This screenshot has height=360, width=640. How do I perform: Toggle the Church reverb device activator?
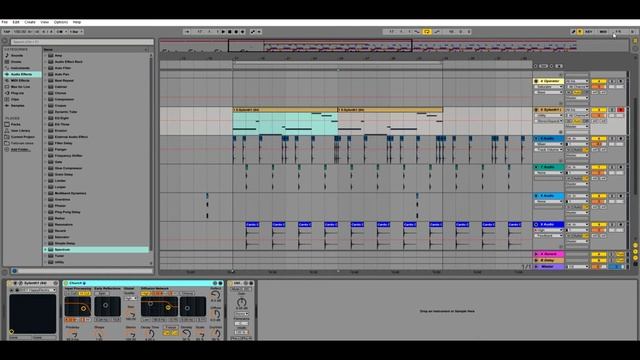[x=66, y=283]
